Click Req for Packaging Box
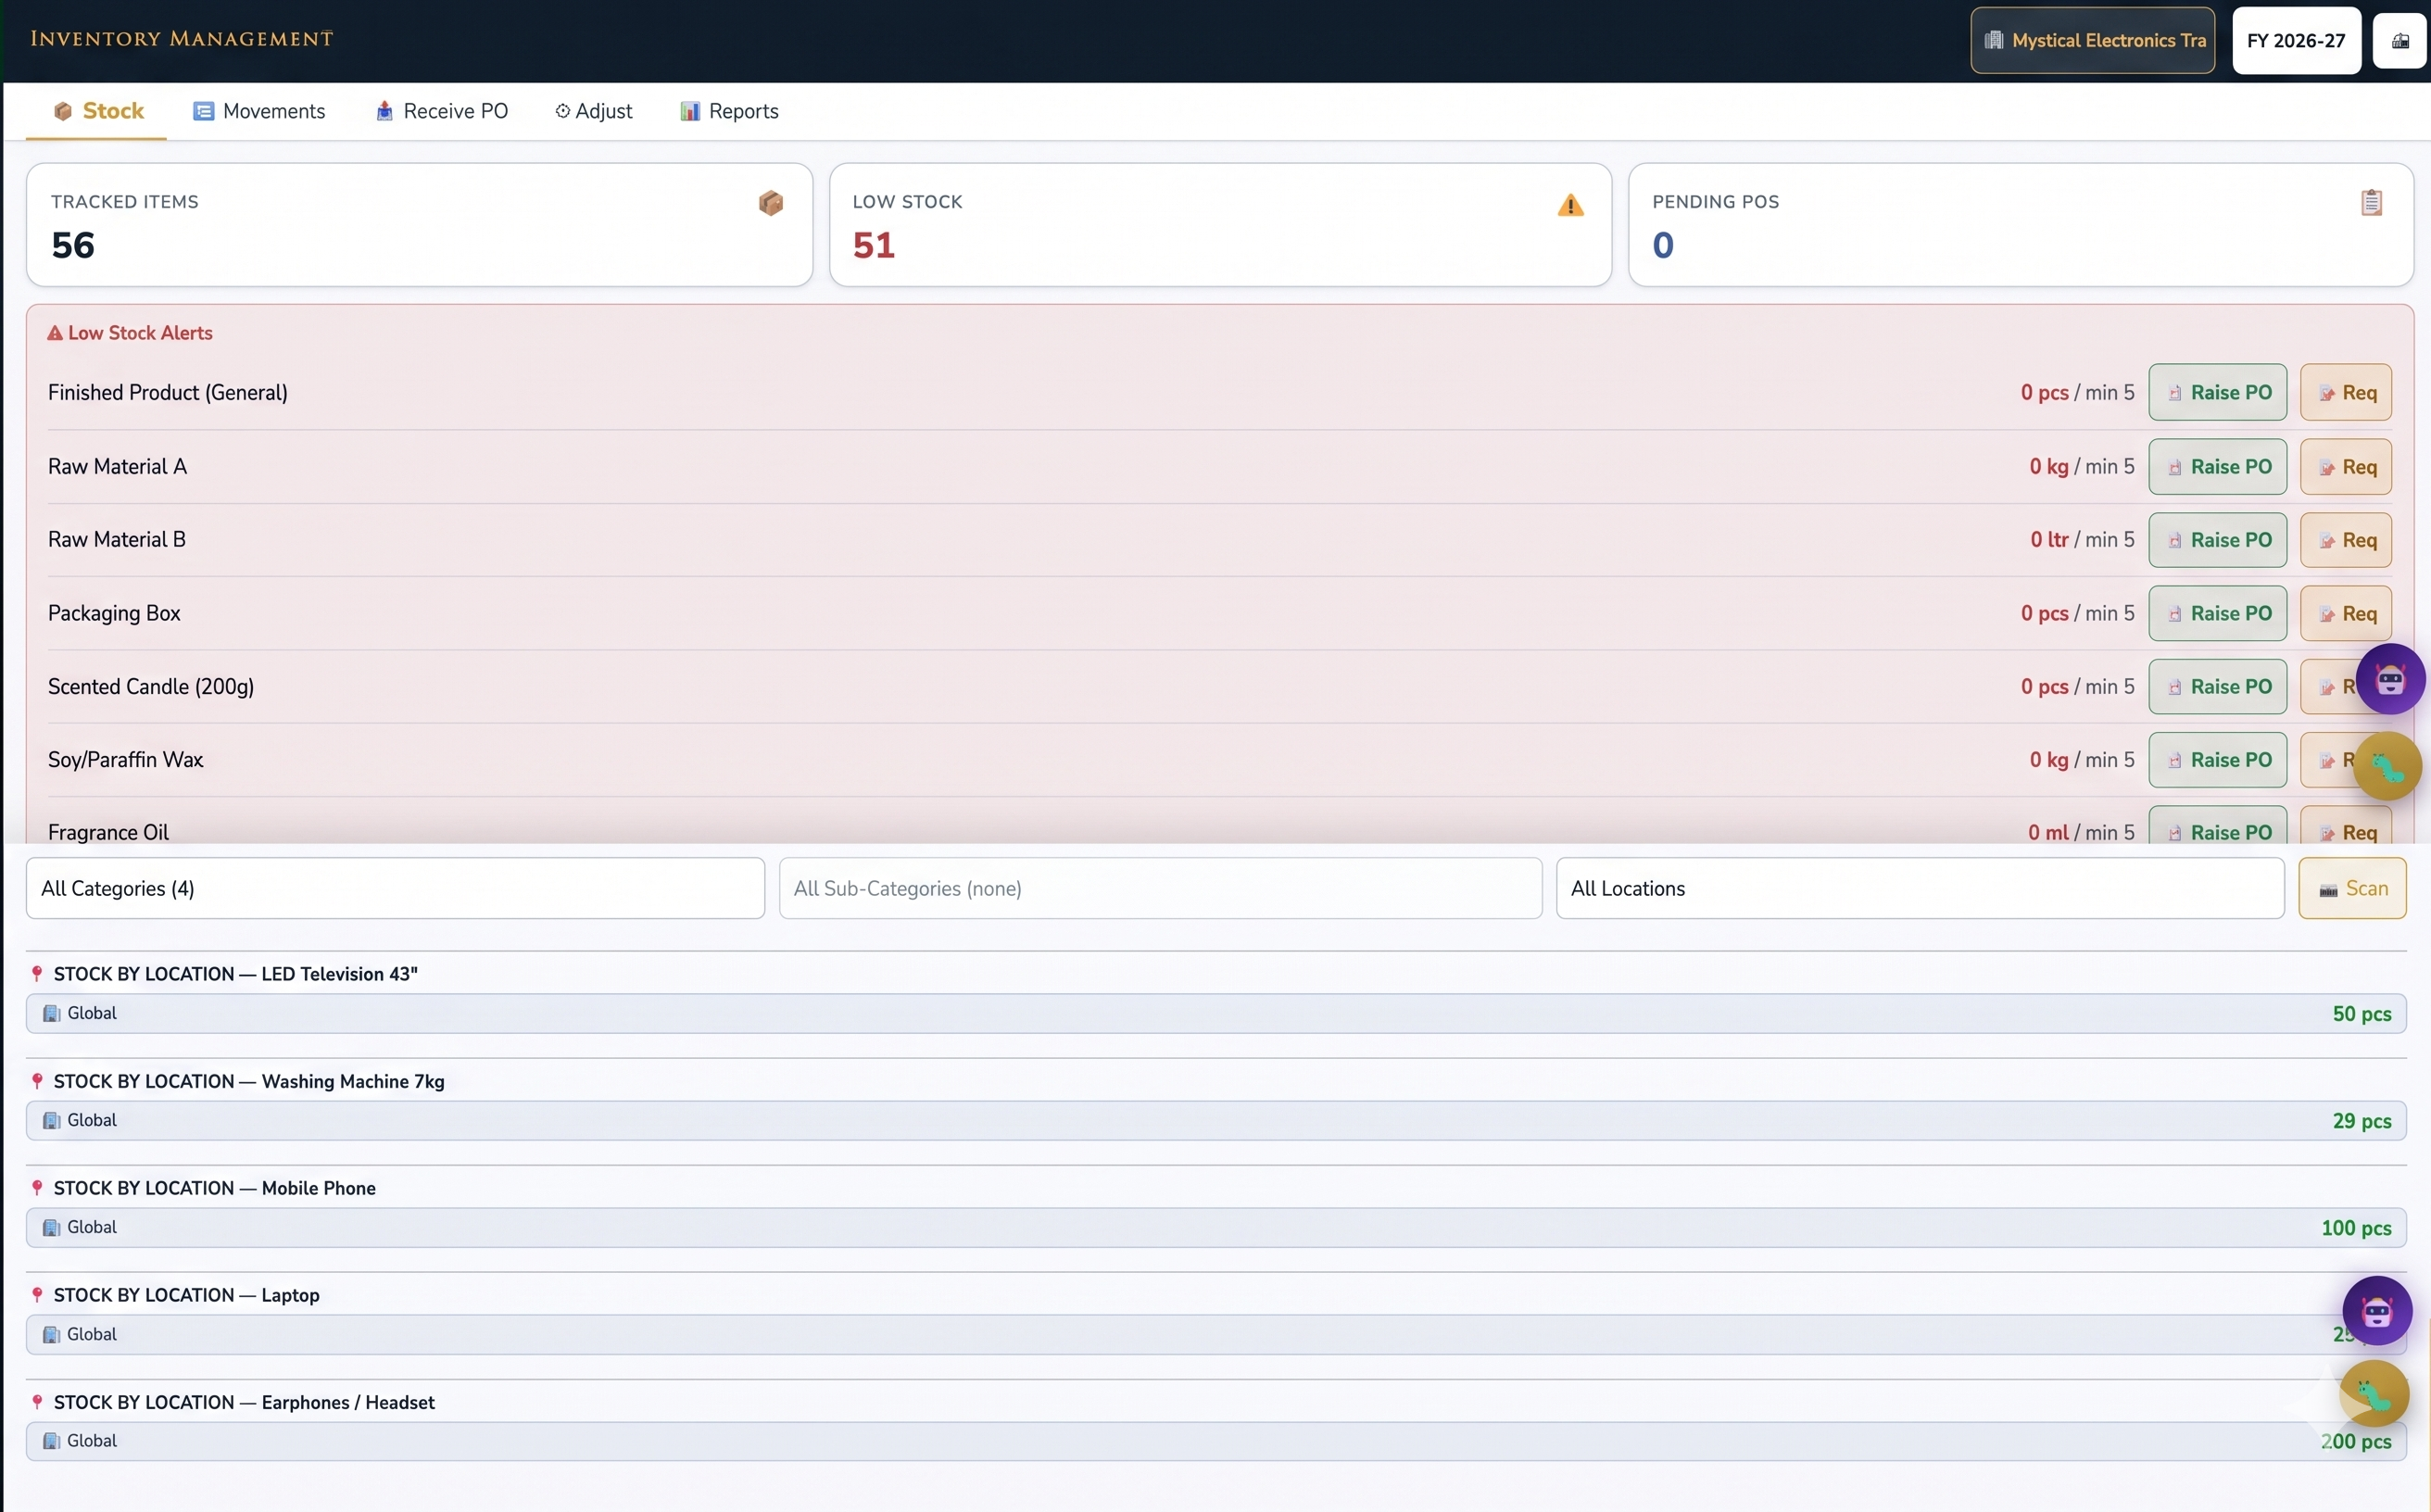 click(2345, 613)
